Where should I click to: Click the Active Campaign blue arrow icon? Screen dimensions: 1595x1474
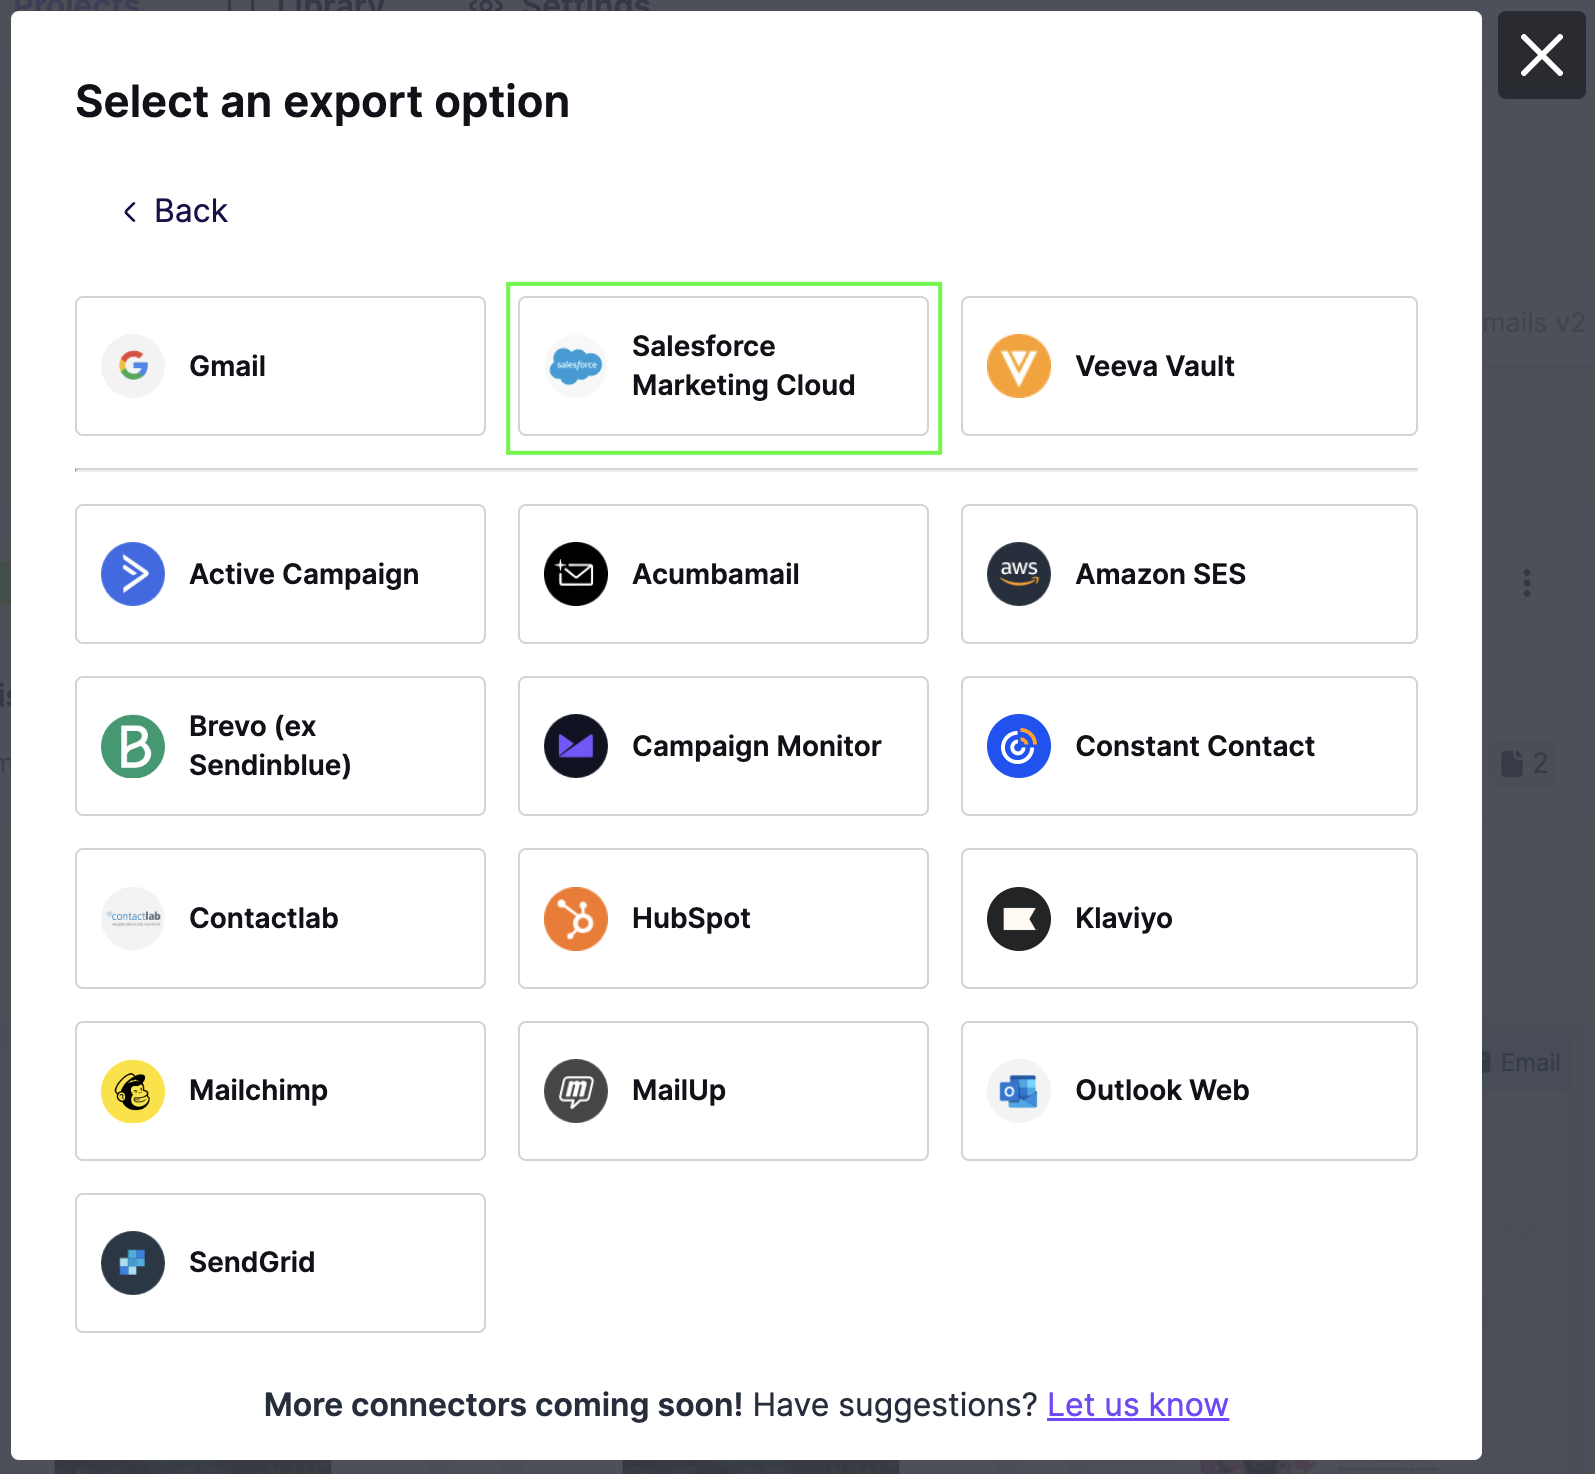click(133, 574)
